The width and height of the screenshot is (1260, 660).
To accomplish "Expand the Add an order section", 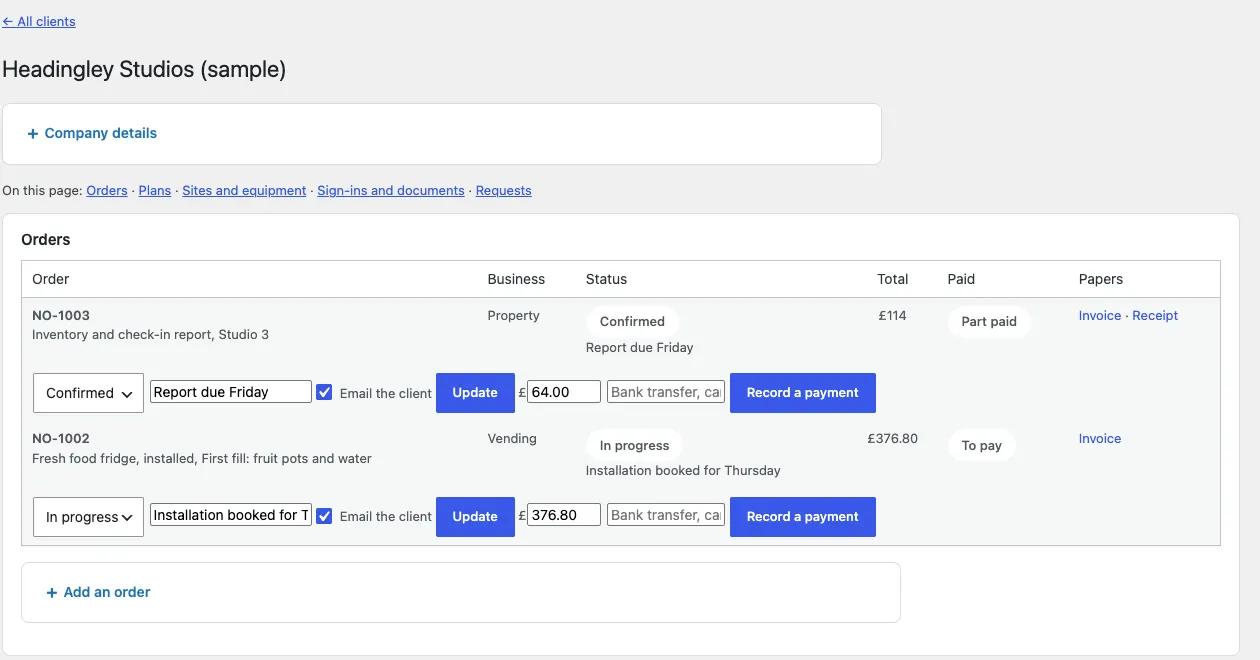I will (x=98, y=592).
